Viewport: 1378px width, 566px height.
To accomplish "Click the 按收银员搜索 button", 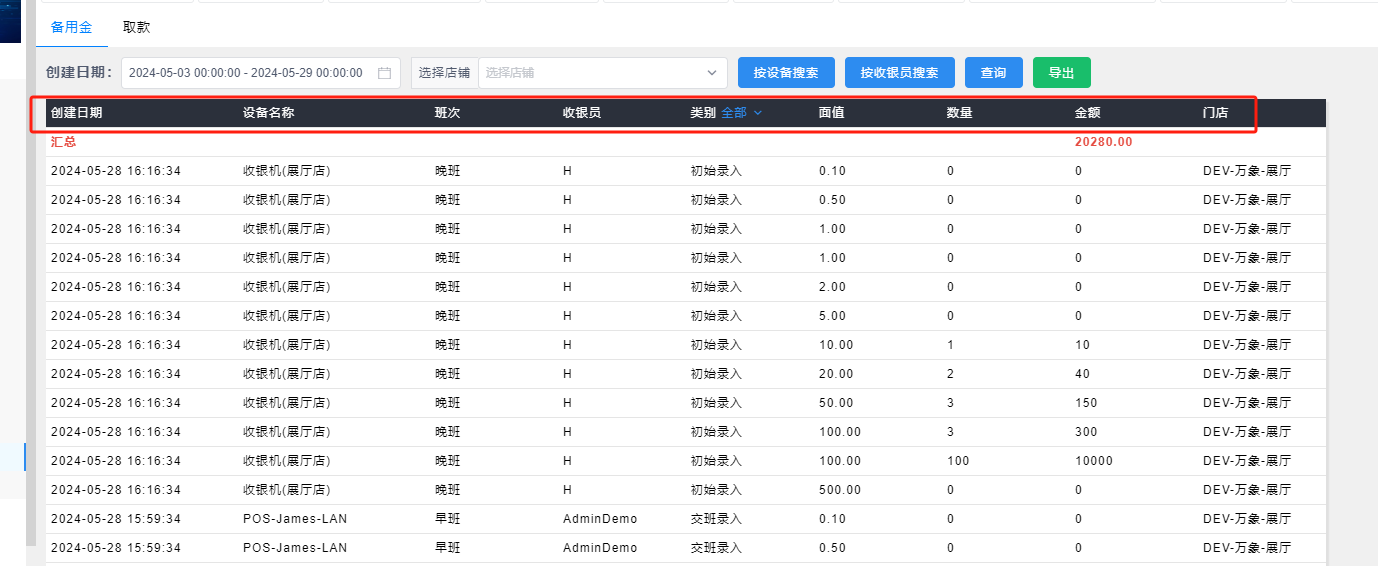I will pyautogui.click(x=899, y=73).
